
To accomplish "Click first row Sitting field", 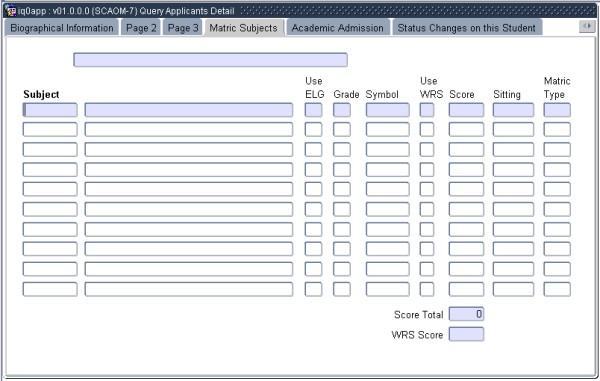I will coord(514,110).
